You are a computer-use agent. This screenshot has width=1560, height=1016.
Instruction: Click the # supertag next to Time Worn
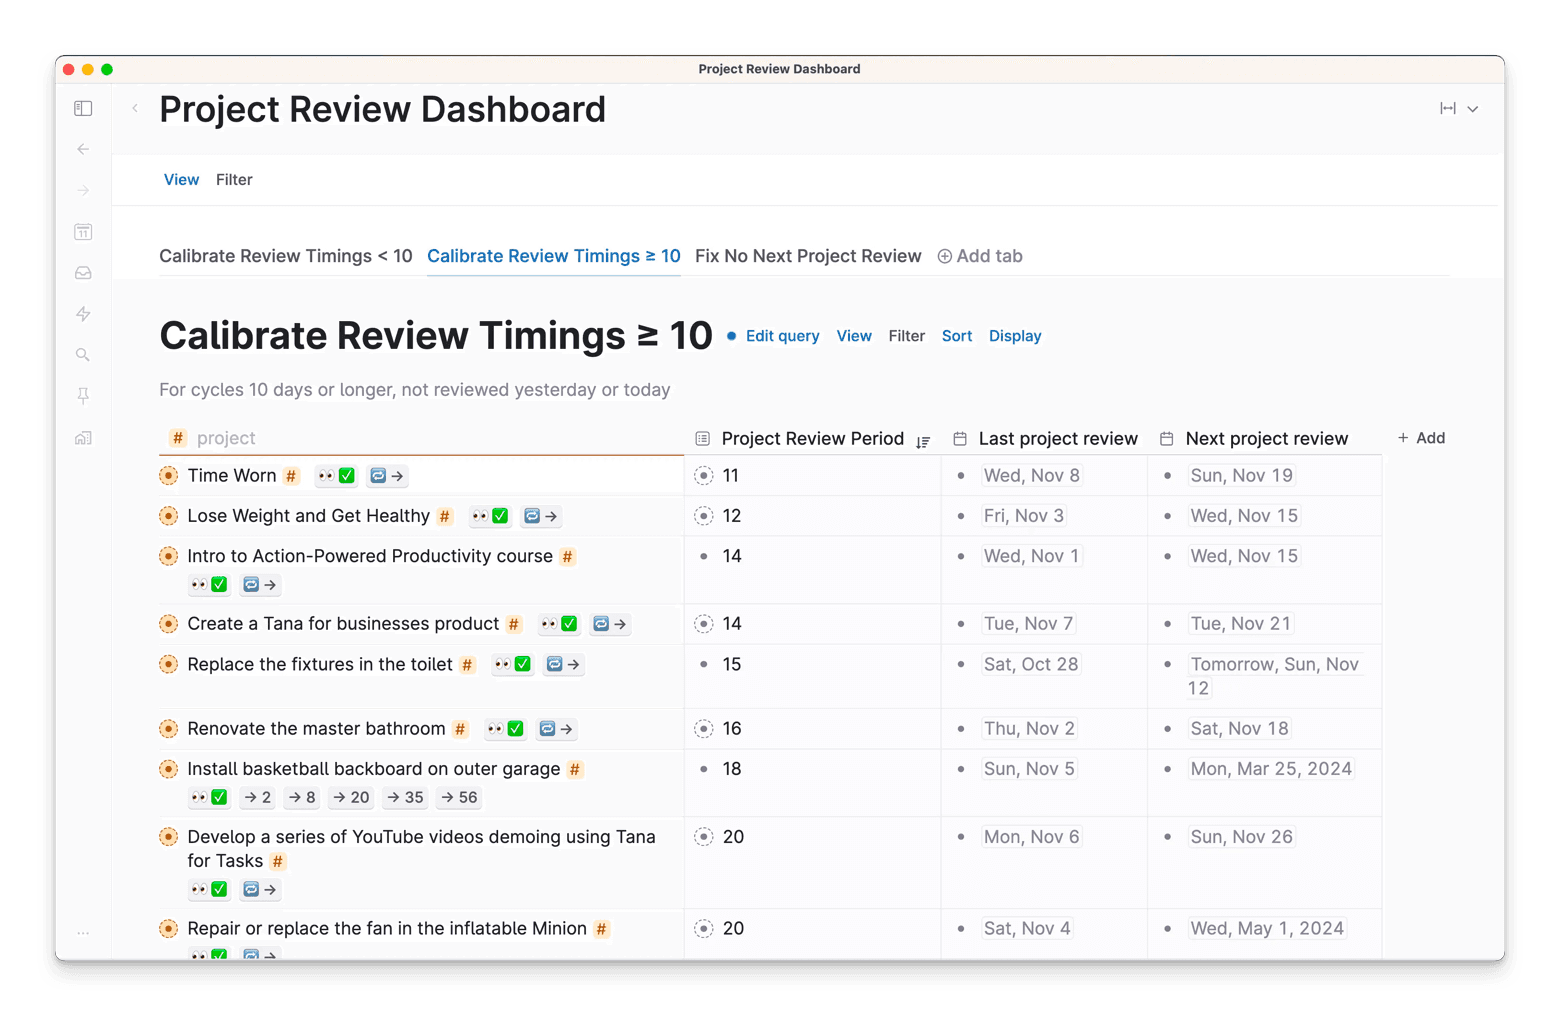tap(291, 476)
